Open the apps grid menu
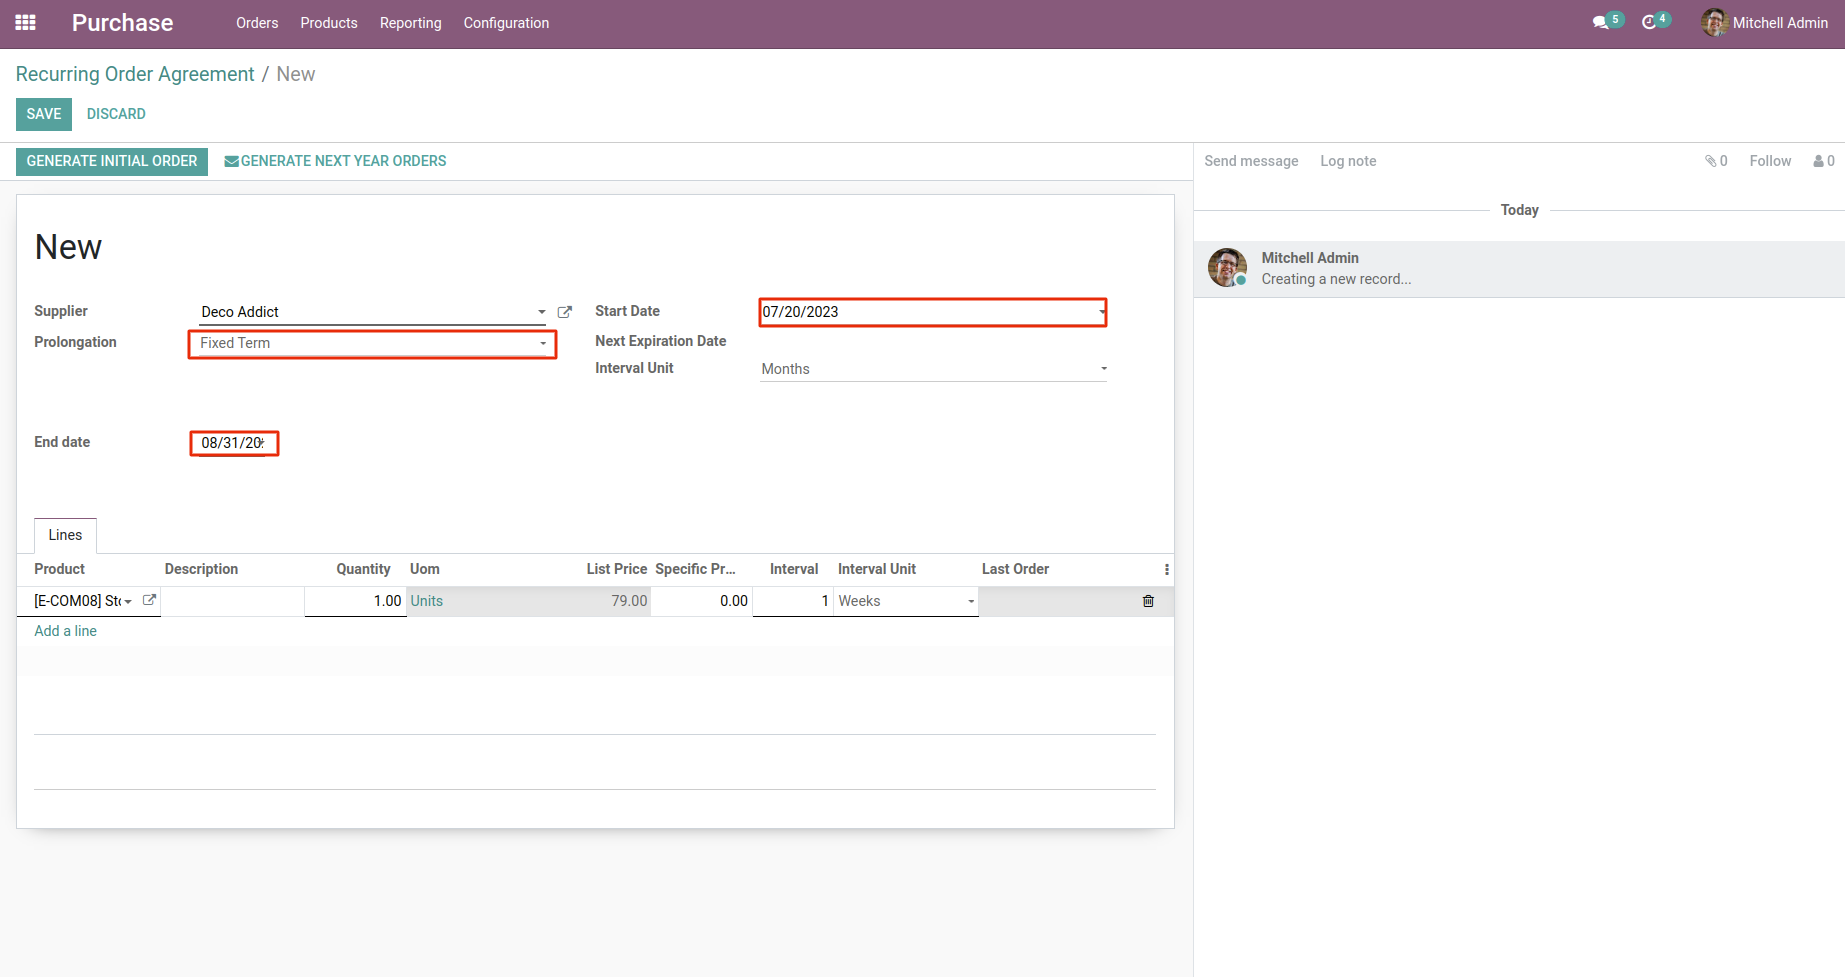 click(26, 23)
